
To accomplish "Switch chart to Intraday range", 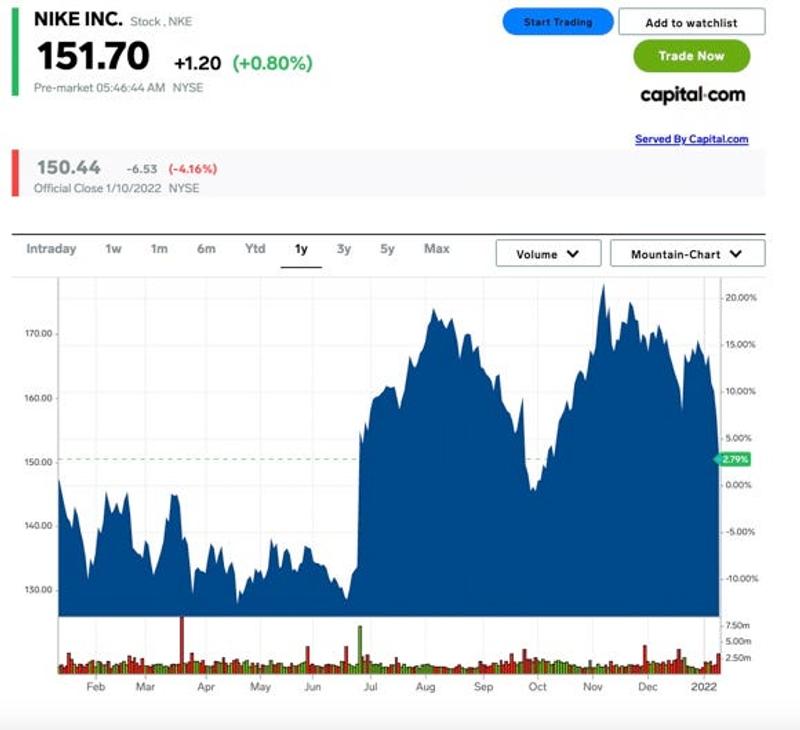I will click(51, 248).
